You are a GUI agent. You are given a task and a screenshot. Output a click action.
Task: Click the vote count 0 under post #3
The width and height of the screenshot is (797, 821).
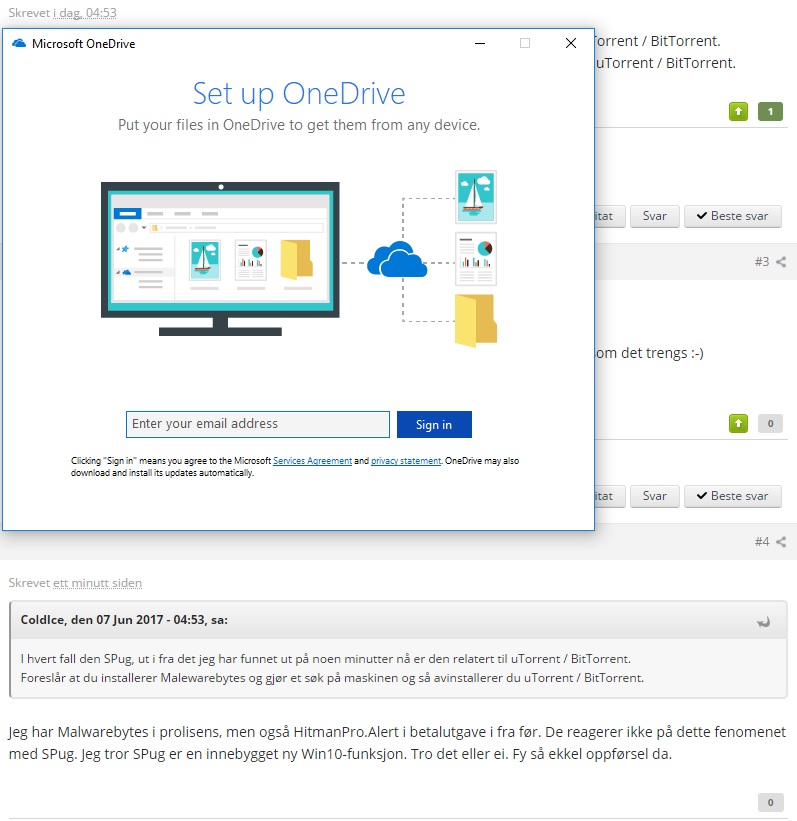point(770,423)
